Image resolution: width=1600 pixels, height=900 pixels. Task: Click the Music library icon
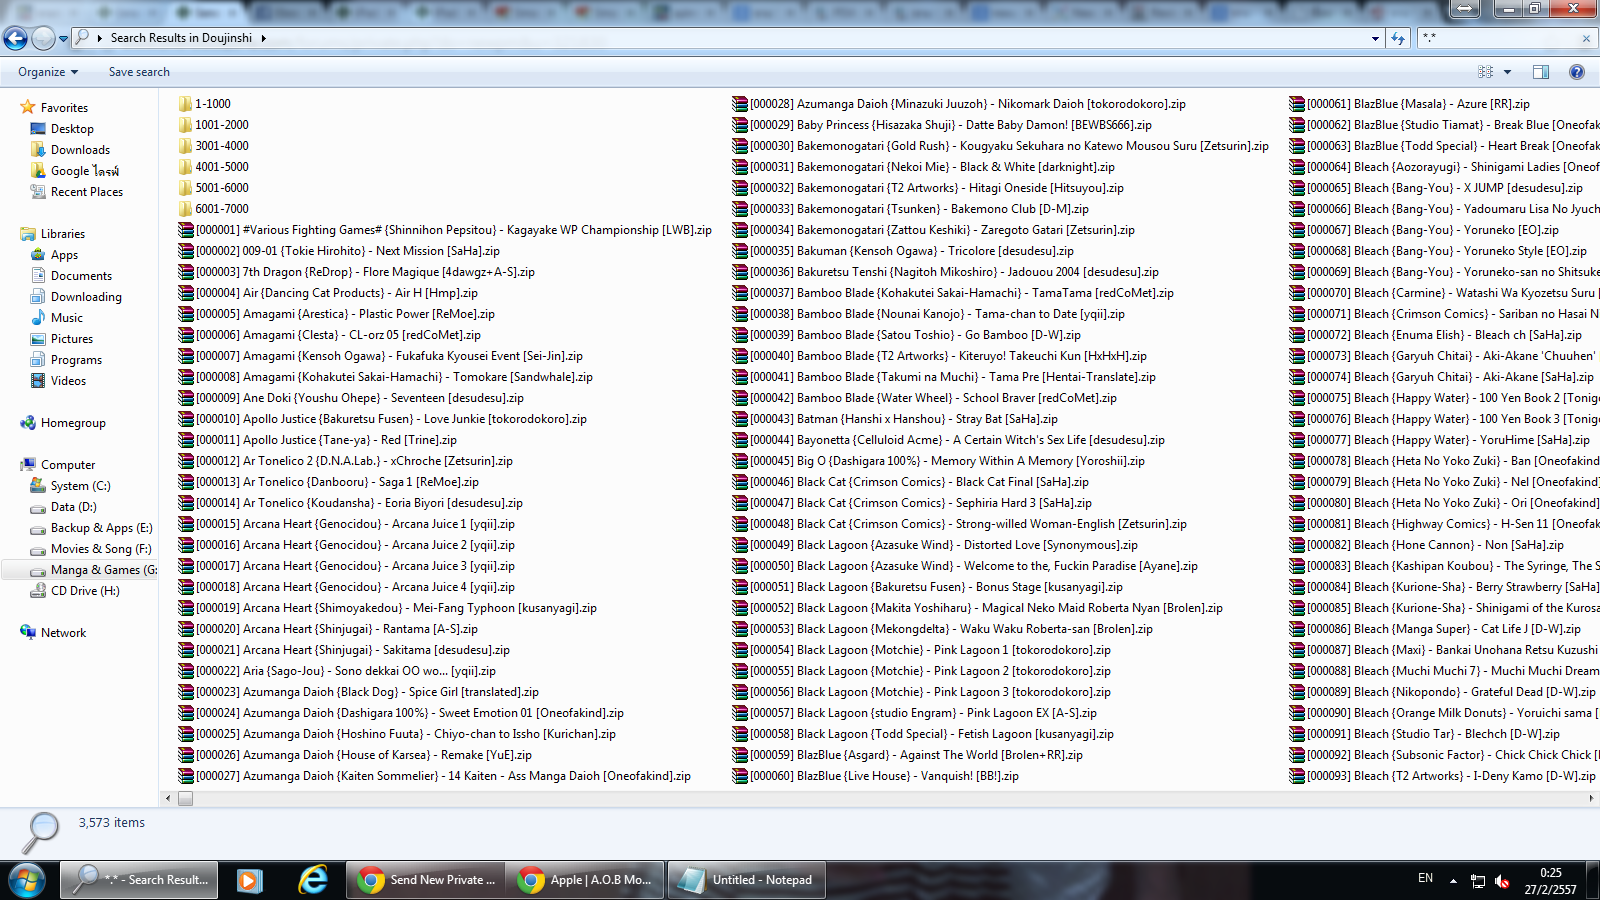click(x=39, y=318)
